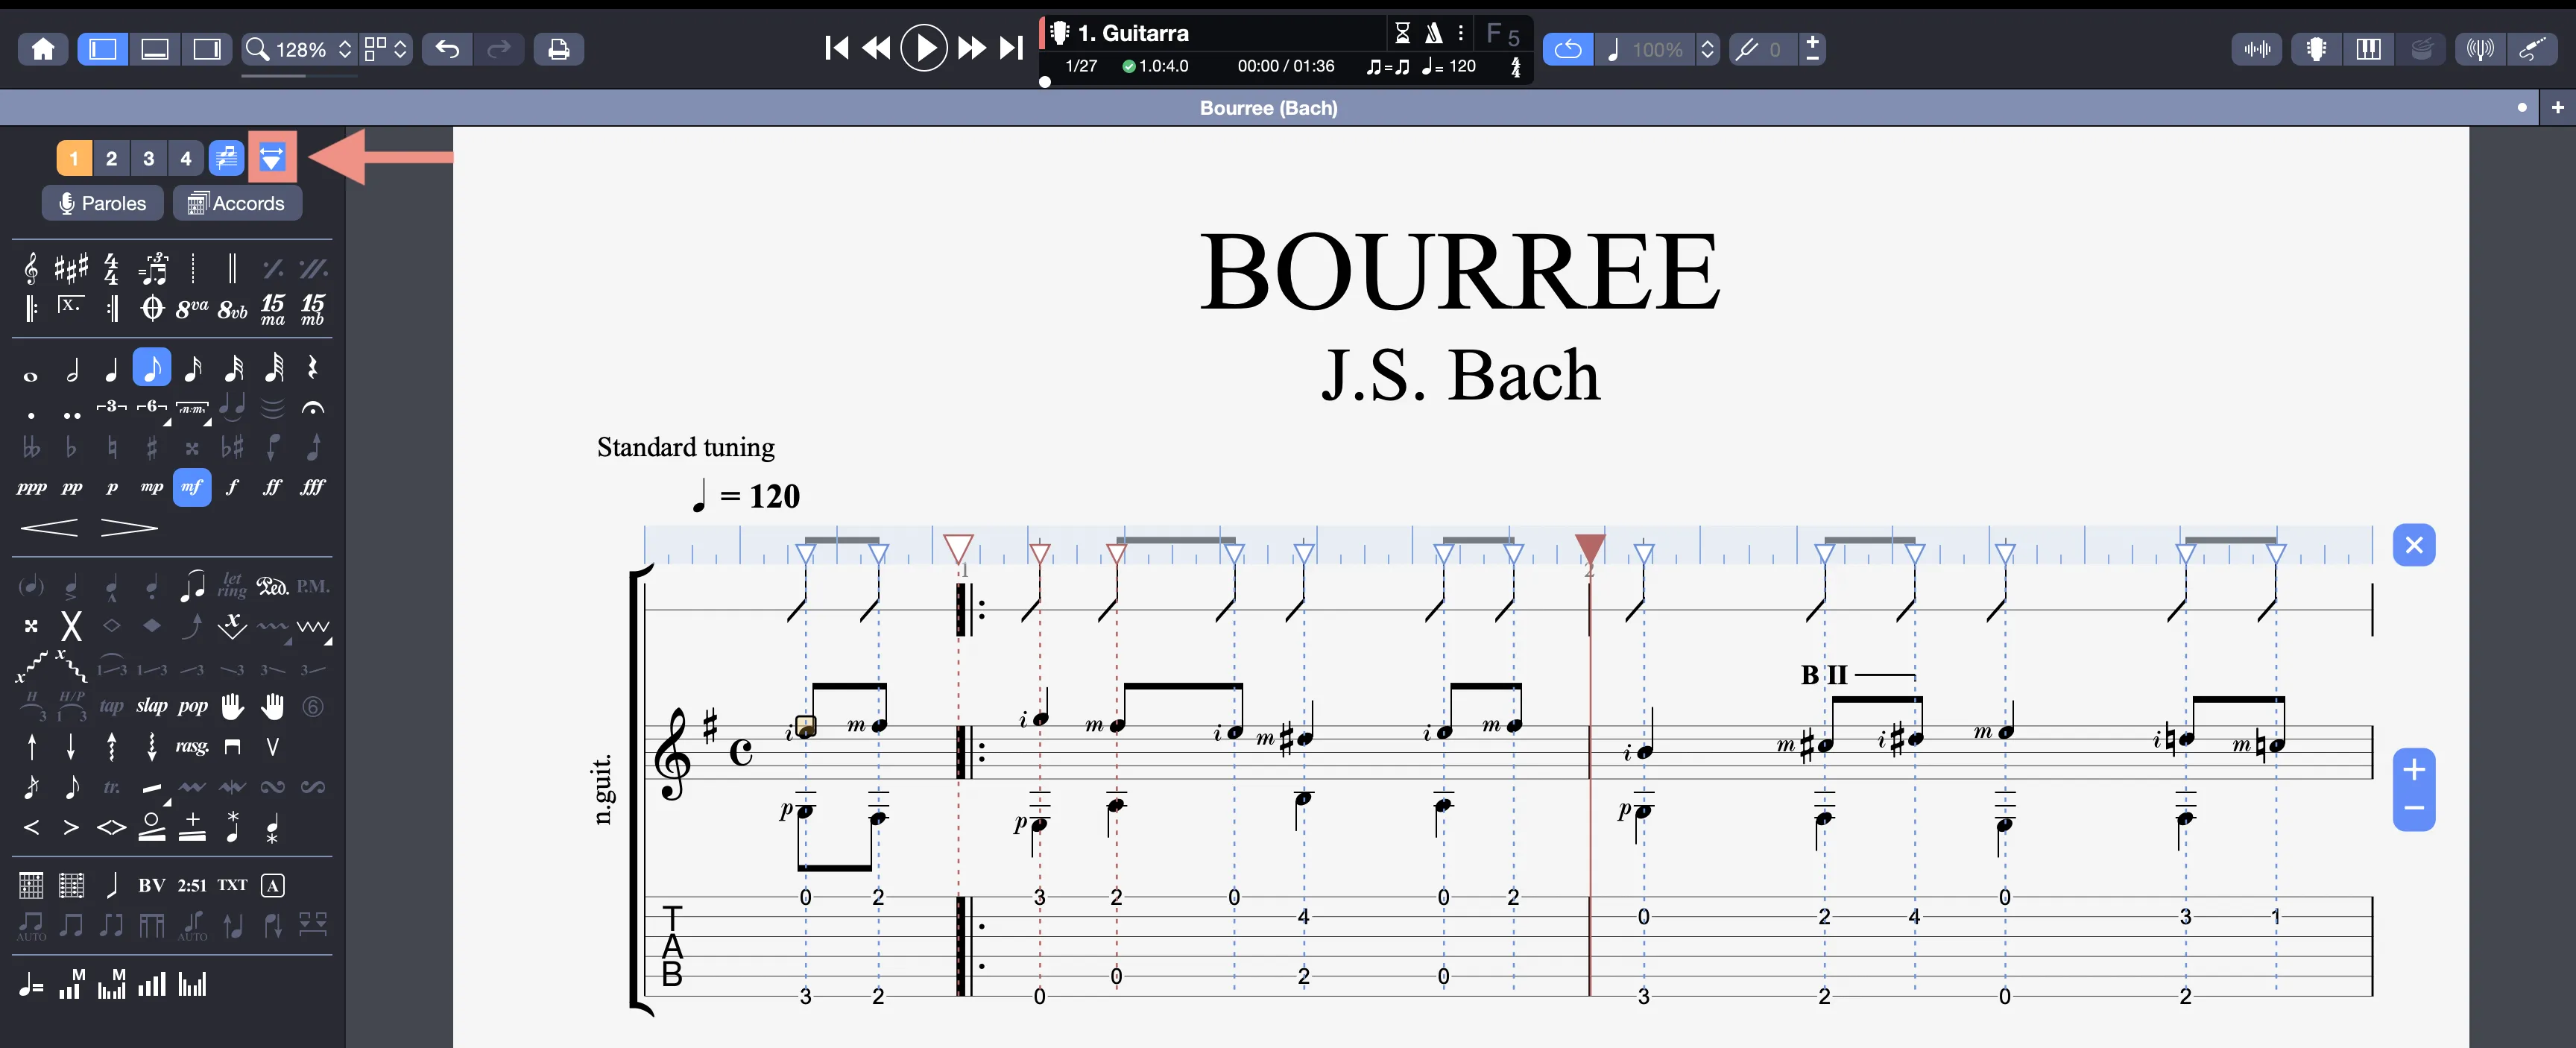Viewport: 2576px width, 1048px height.
Task: Open the tonality transpose control
Action: pos(1748,49)
